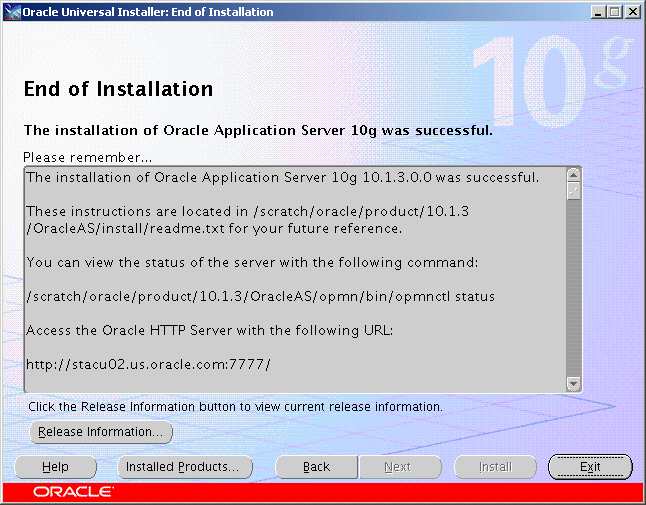Open the Help button
The image size is (646, 505).
point(55,467)
